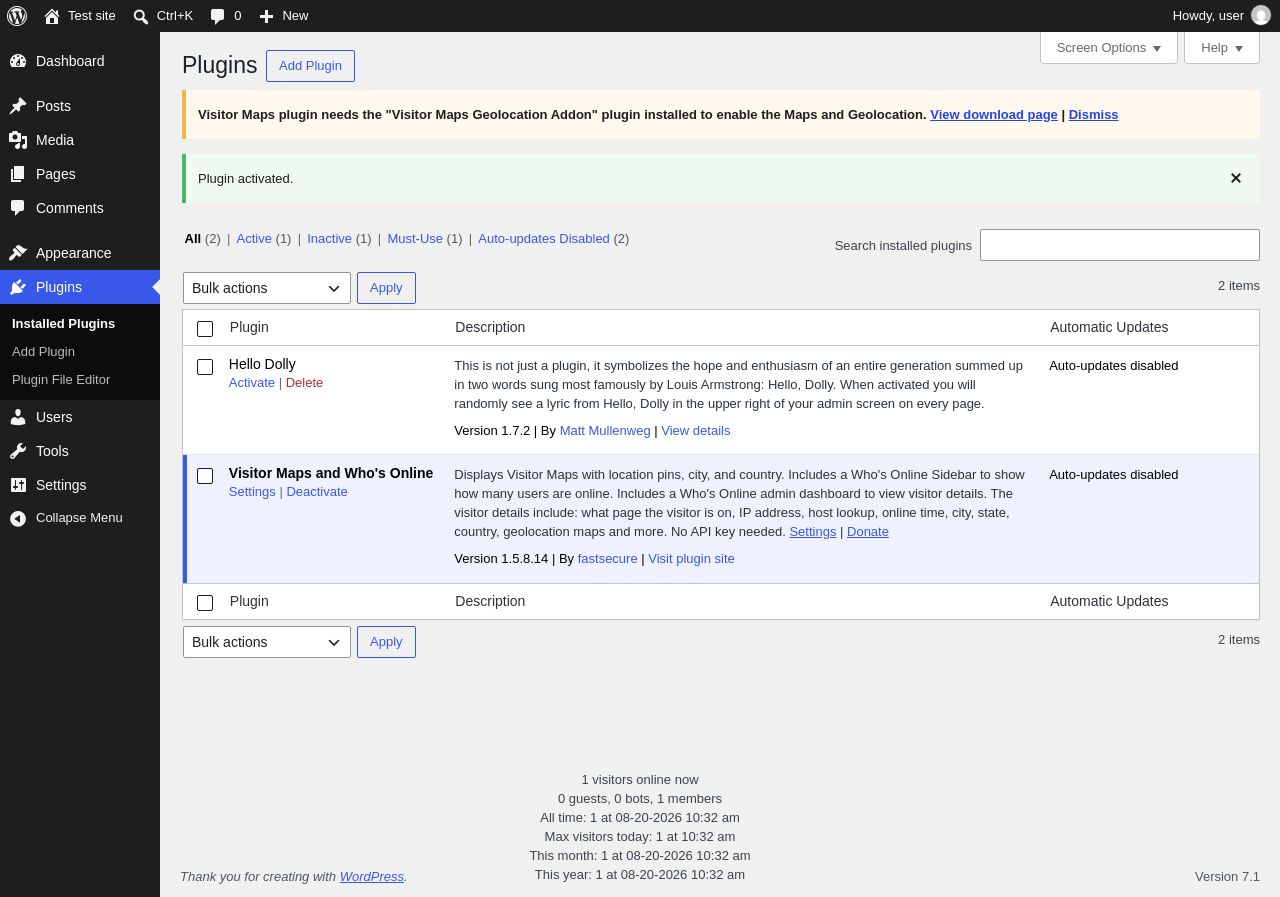
Task: Open the bottom Bulk actions dropdown
Action: click(267, 642)
